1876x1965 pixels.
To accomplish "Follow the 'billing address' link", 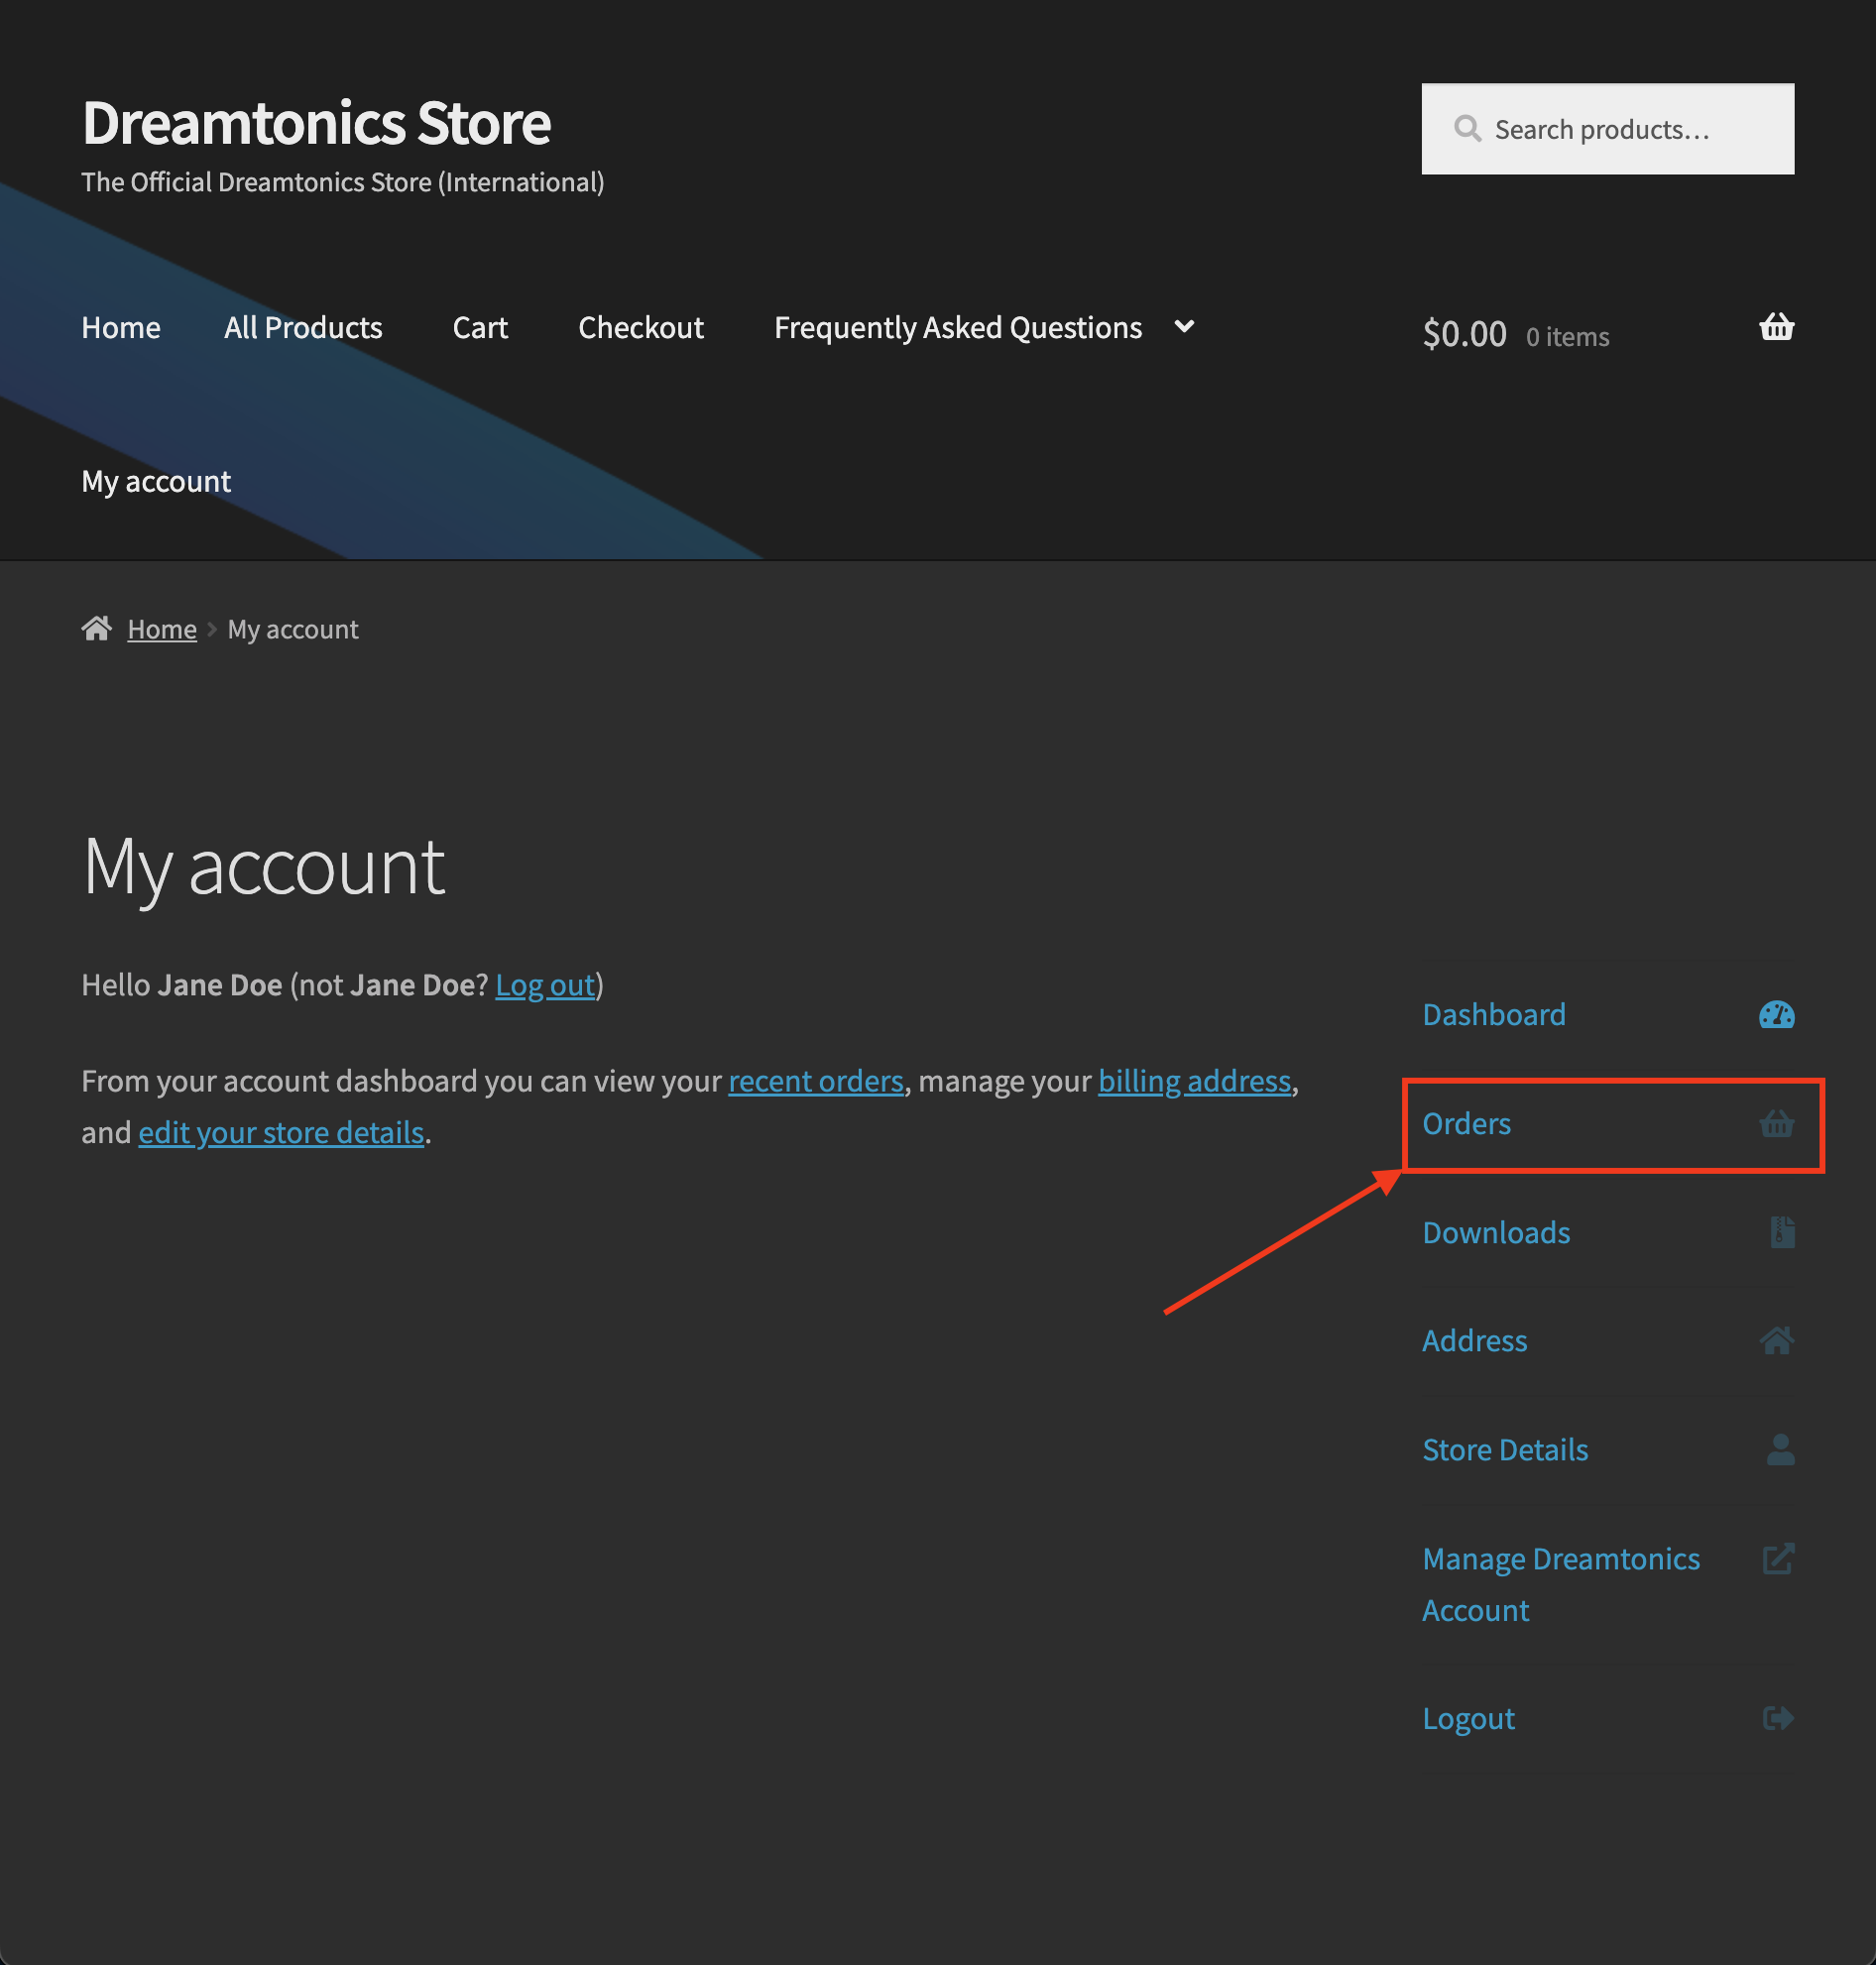I will pos(1194,1081).
